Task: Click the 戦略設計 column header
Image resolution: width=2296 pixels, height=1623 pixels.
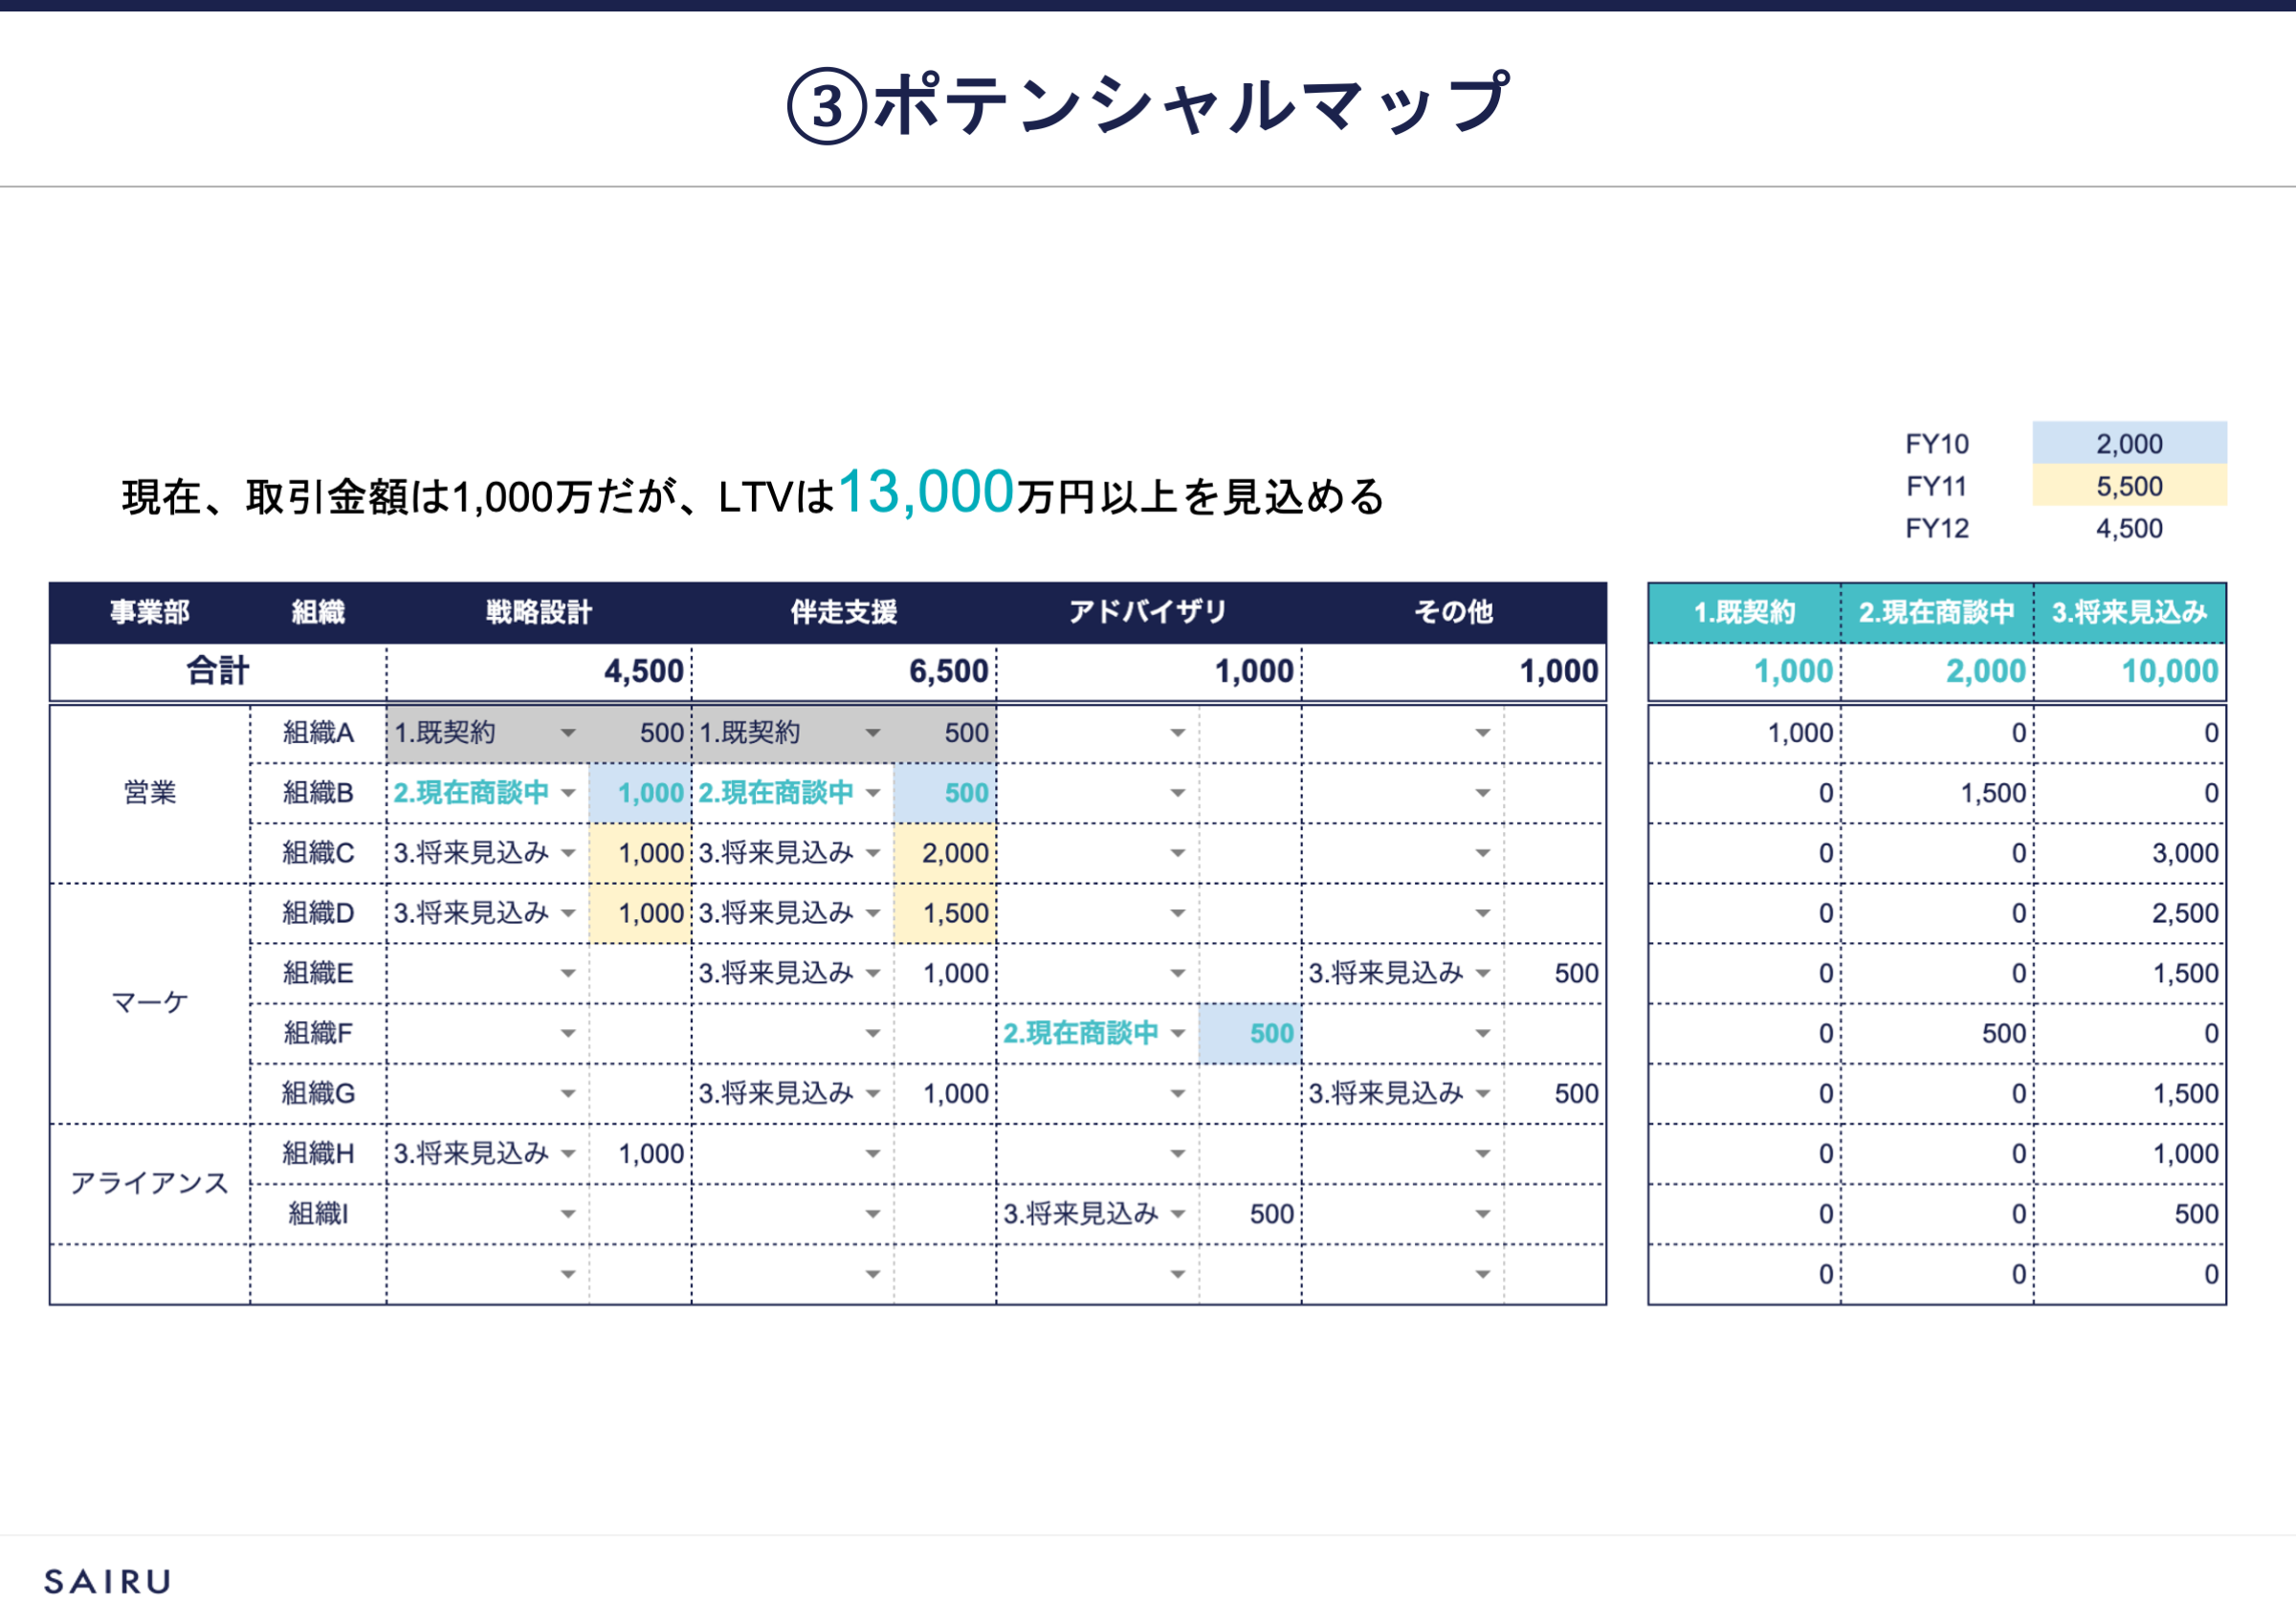Action: point(538,612)
